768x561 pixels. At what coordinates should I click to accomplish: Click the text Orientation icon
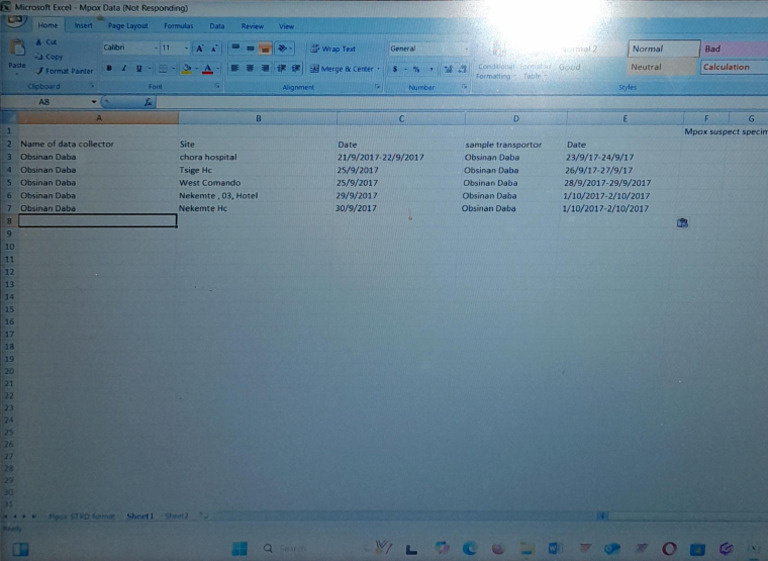[x=284, y=48]
